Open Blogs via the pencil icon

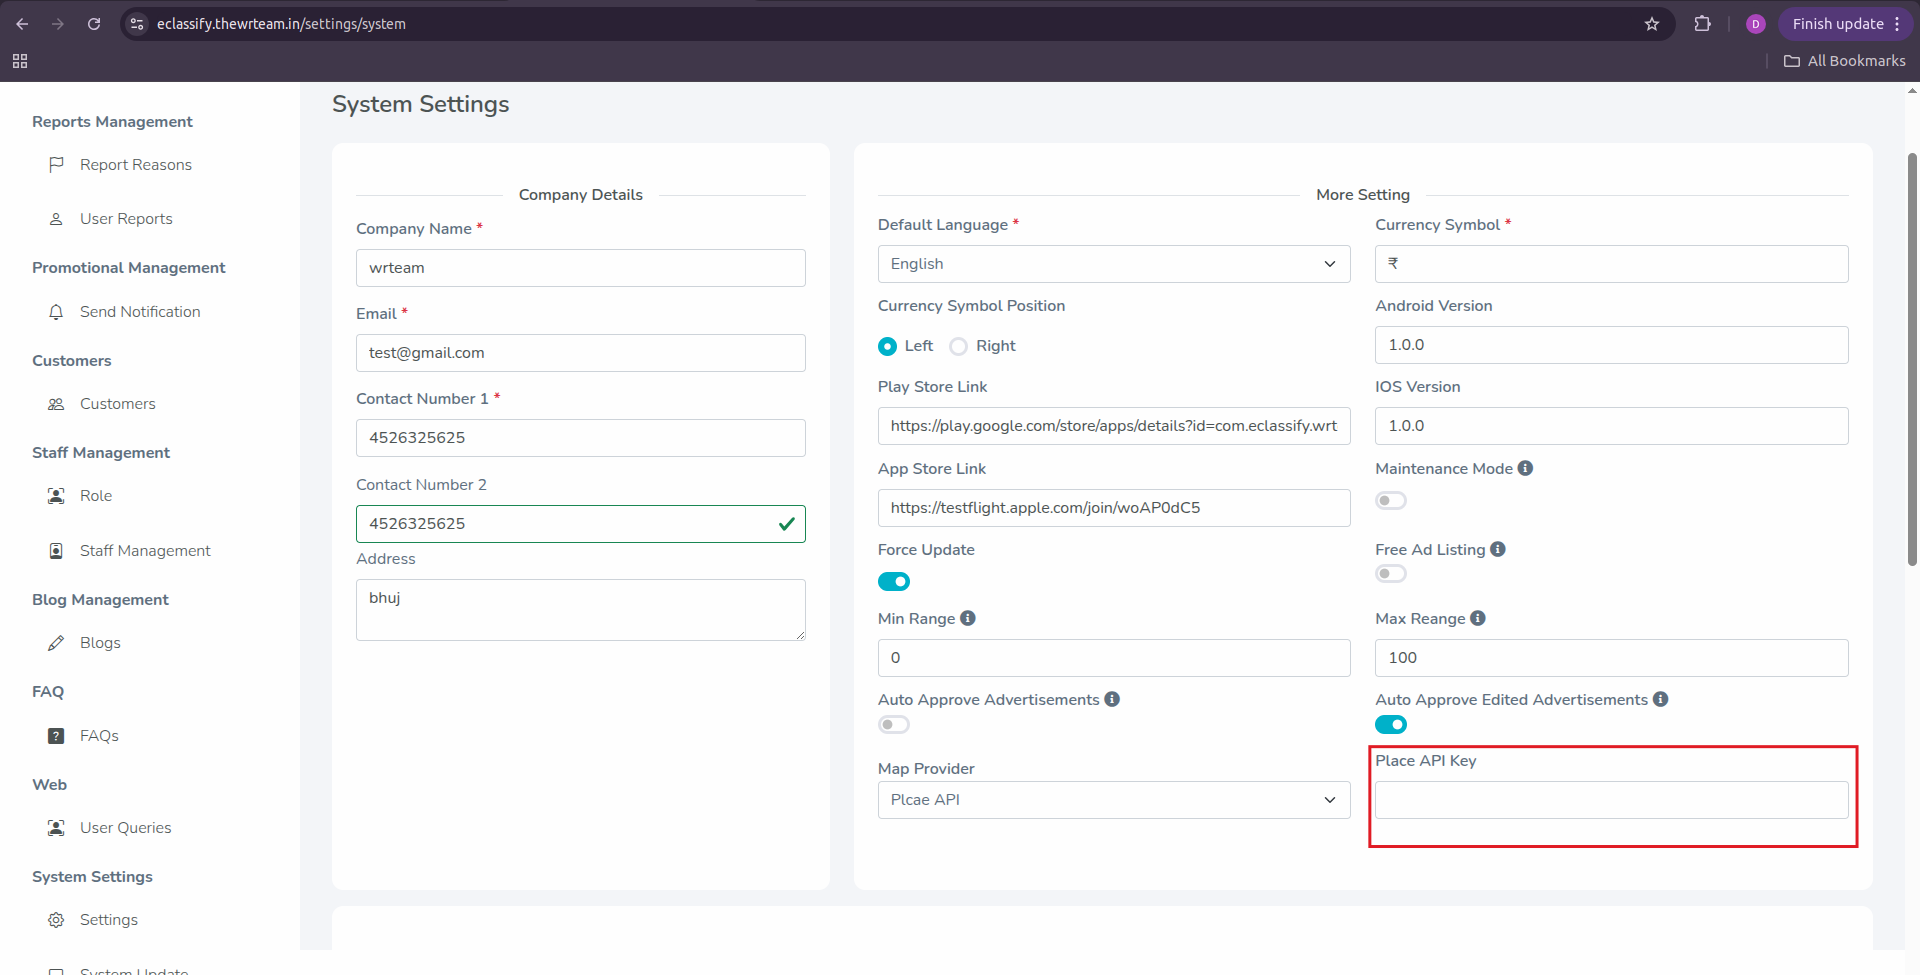[x=57, y=643]
